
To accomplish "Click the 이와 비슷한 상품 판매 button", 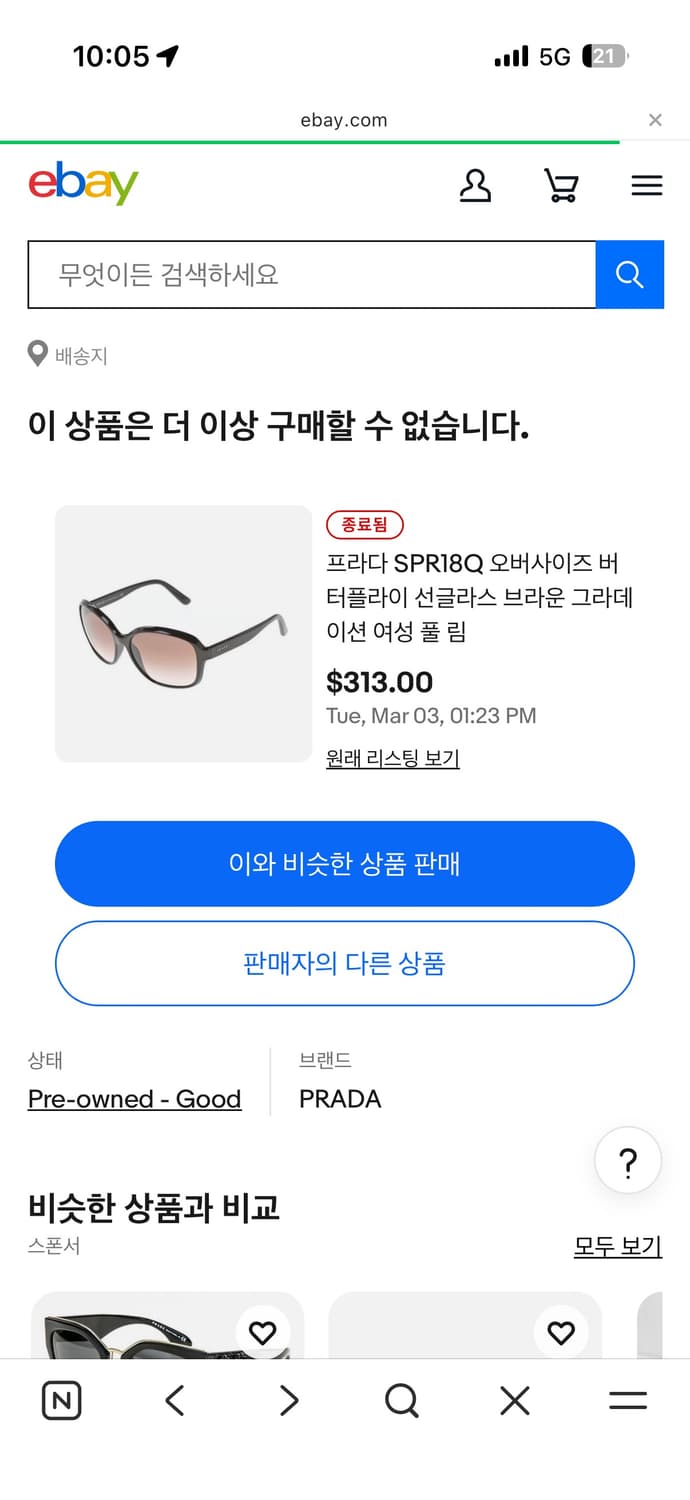I will (345, 864).
